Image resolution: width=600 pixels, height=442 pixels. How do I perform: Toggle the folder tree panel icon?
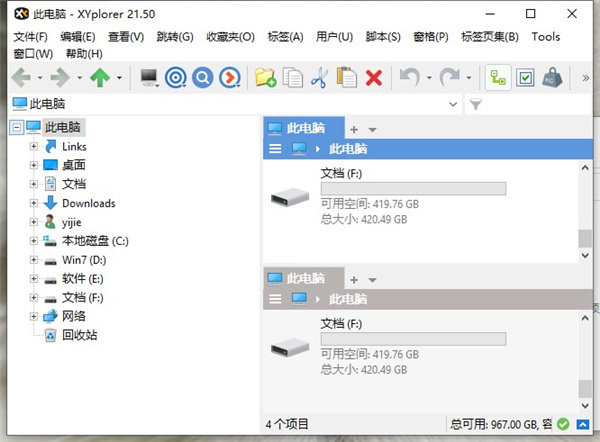coord(498,78)
